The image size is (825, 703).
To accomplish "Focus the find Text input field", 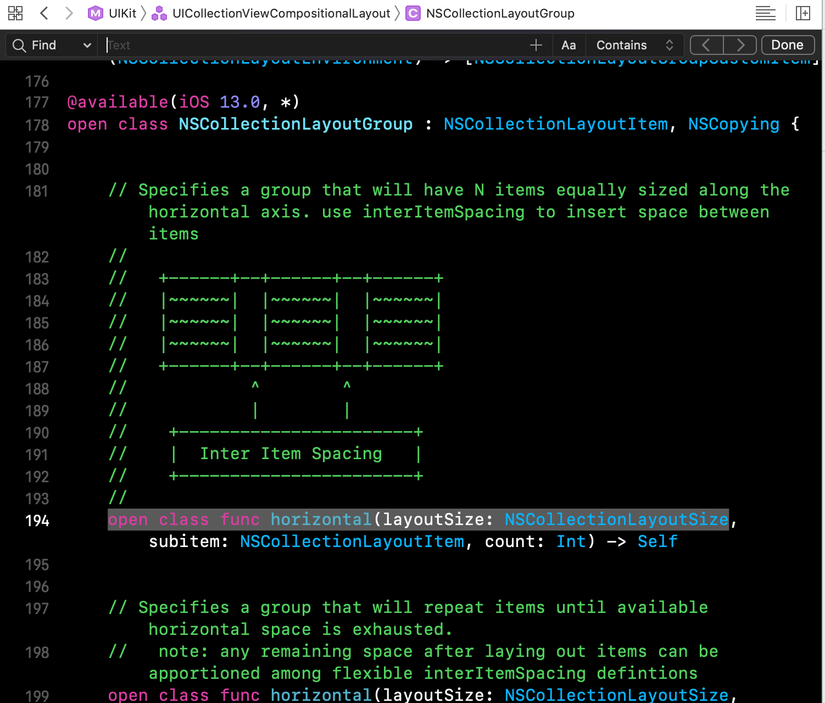I will [x=314, y=45].
